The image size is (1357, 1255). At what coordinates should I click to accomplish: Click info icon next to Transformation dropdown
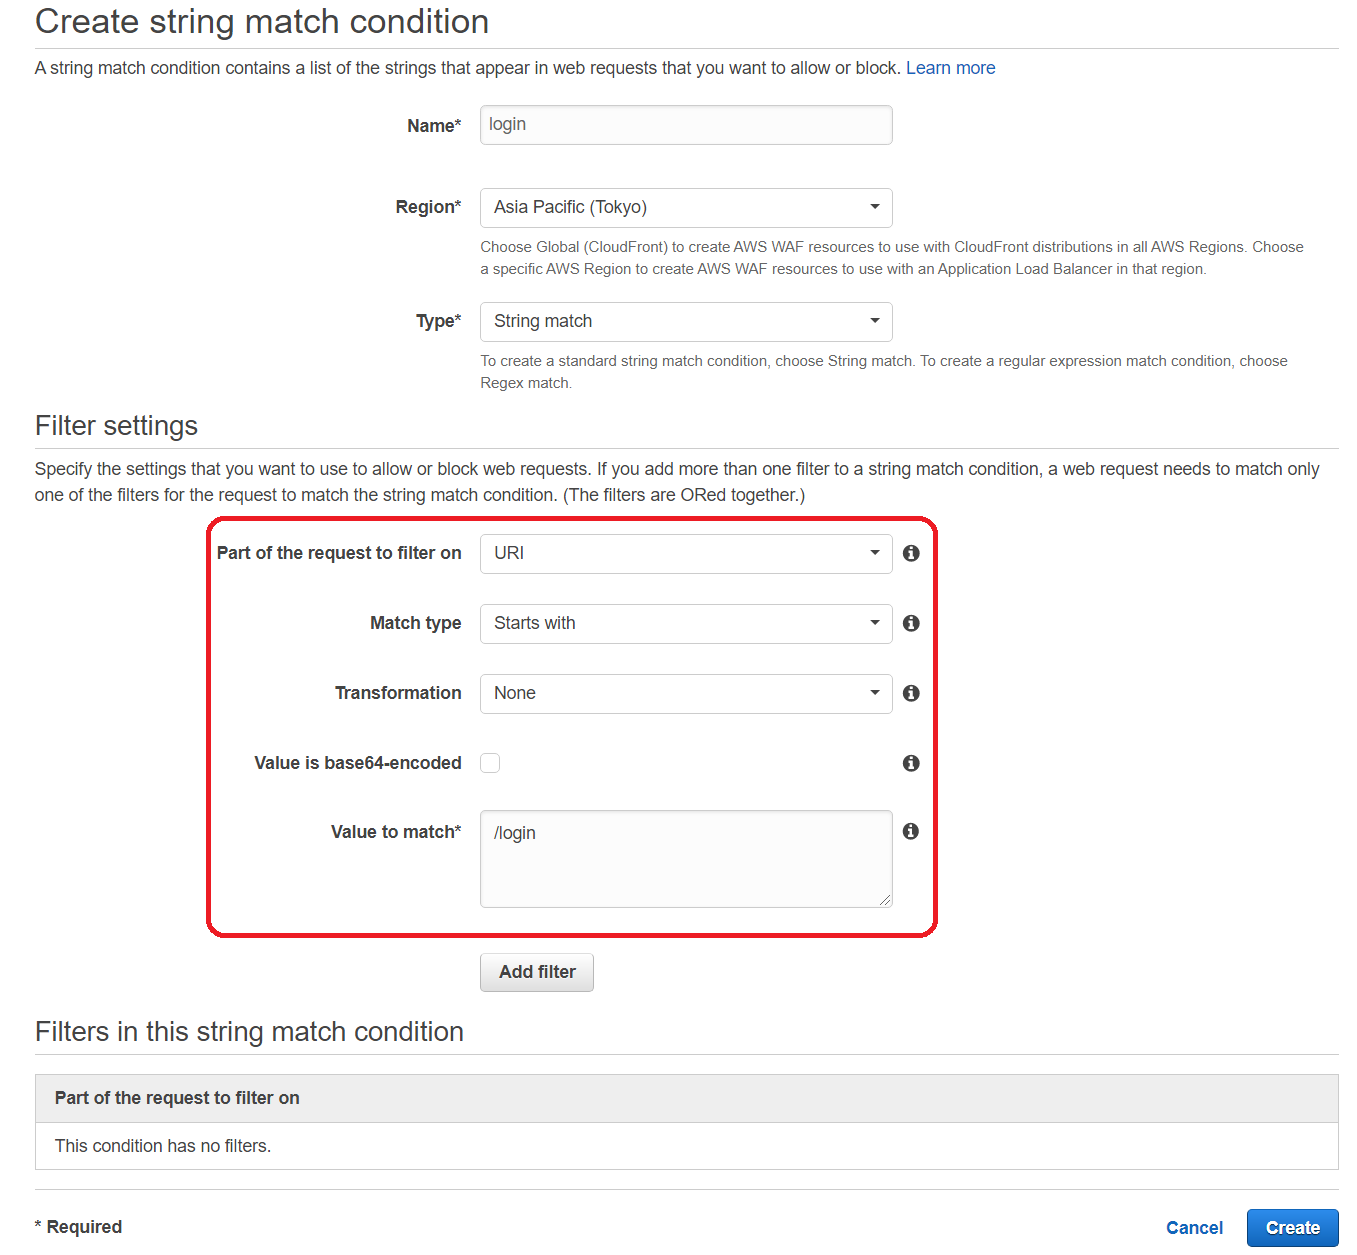tap(911, 693)
